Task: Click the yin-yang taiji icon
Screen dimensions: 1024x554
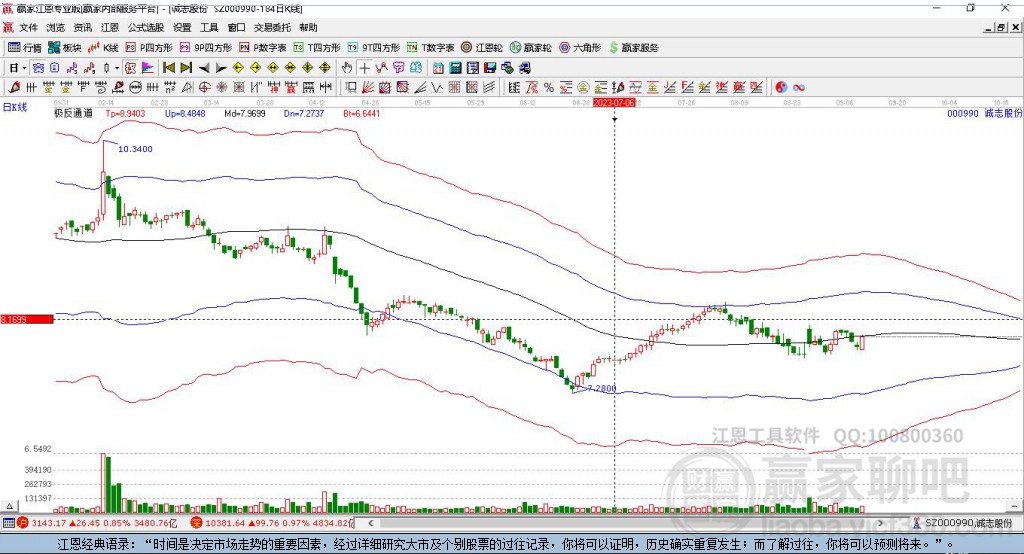Action: coord(781,87)
